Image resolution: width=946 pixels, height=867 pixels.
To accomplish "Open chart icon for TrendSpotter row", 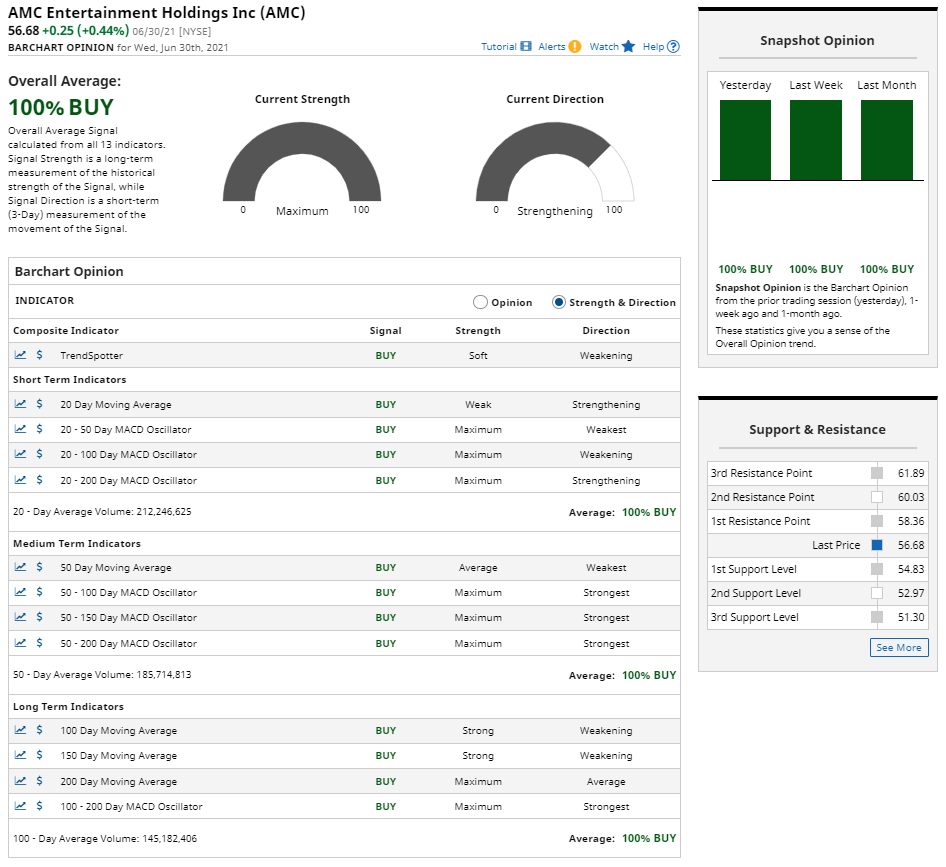I will [21, 355].
